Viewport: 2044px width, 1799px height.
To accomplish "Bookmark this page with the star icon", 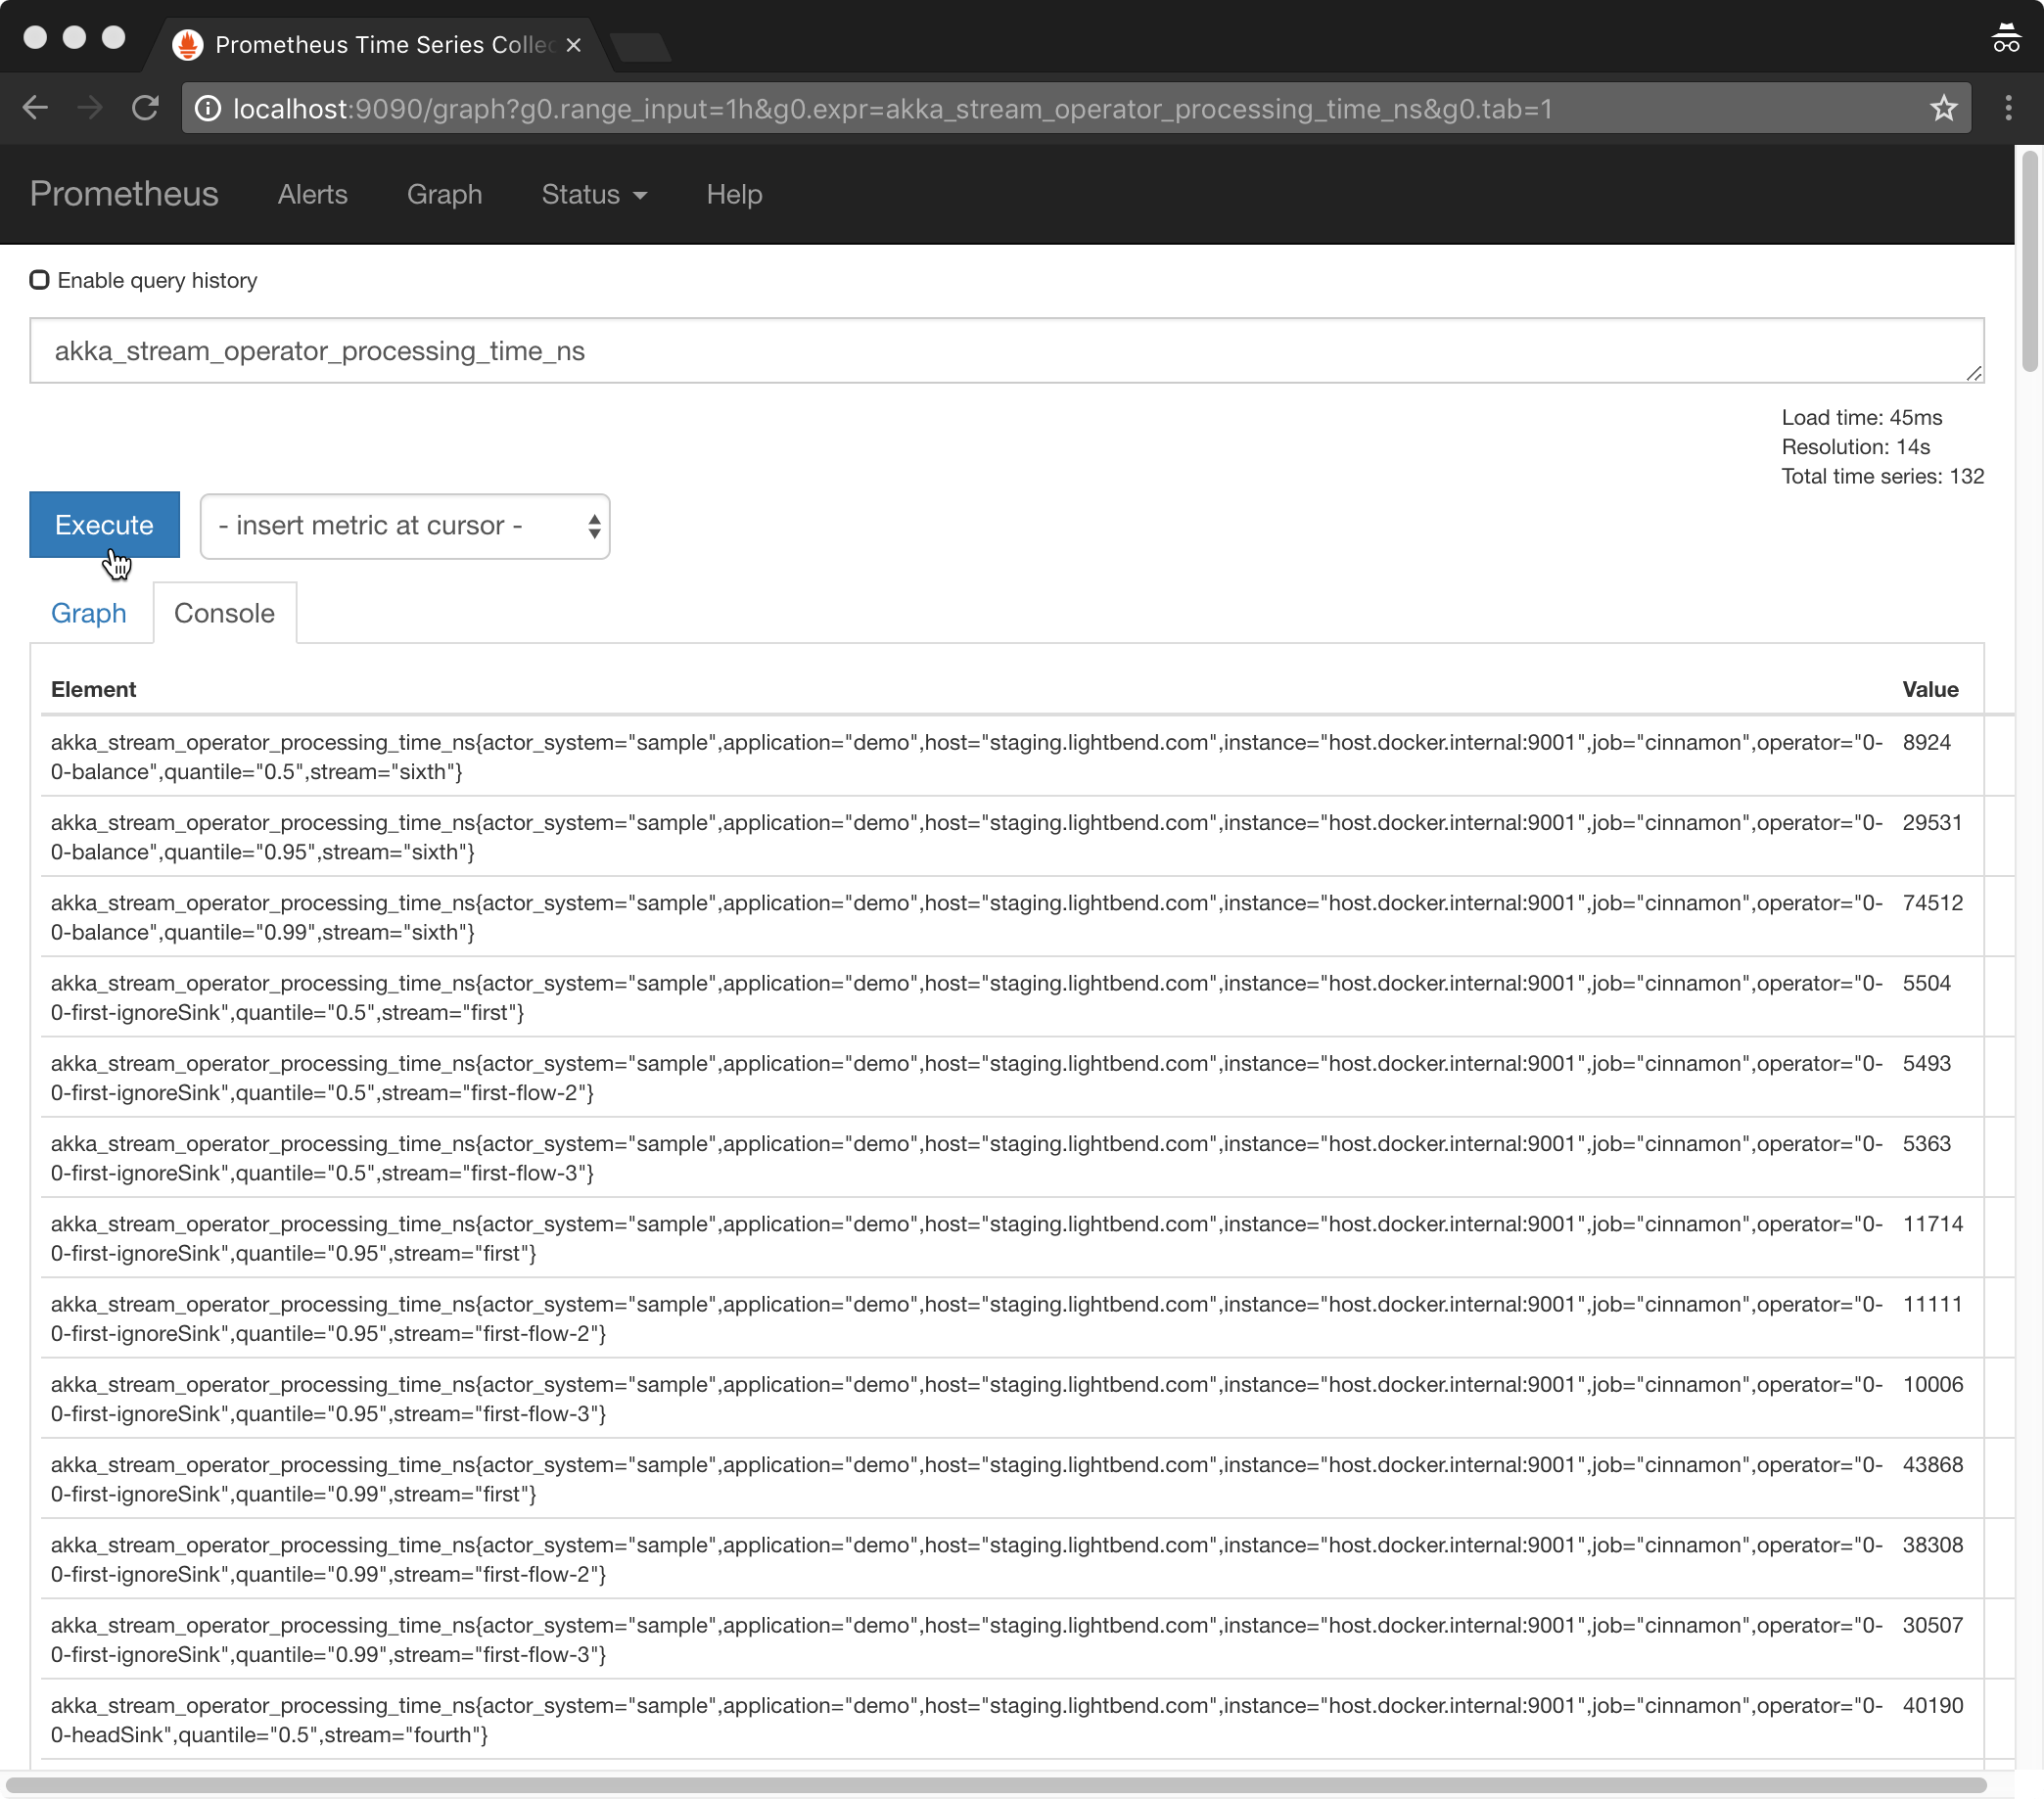I will coord(1943,108).
